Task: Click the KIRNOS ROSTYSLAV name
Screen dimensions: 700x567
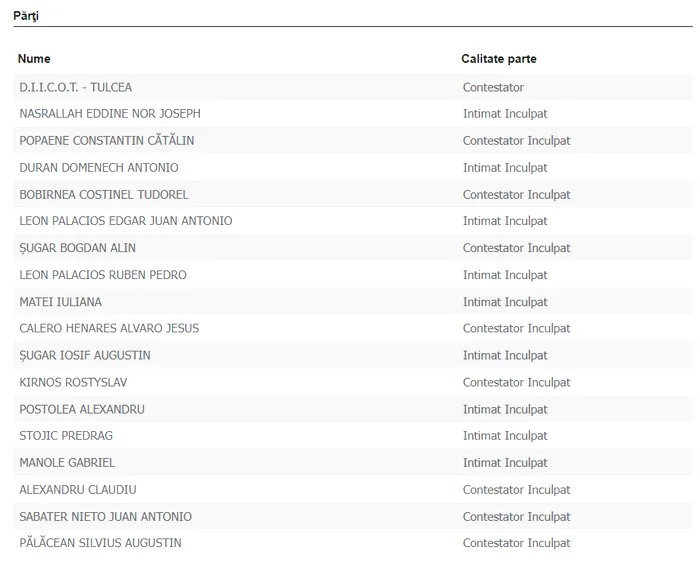Action: (x=73, y=382)
